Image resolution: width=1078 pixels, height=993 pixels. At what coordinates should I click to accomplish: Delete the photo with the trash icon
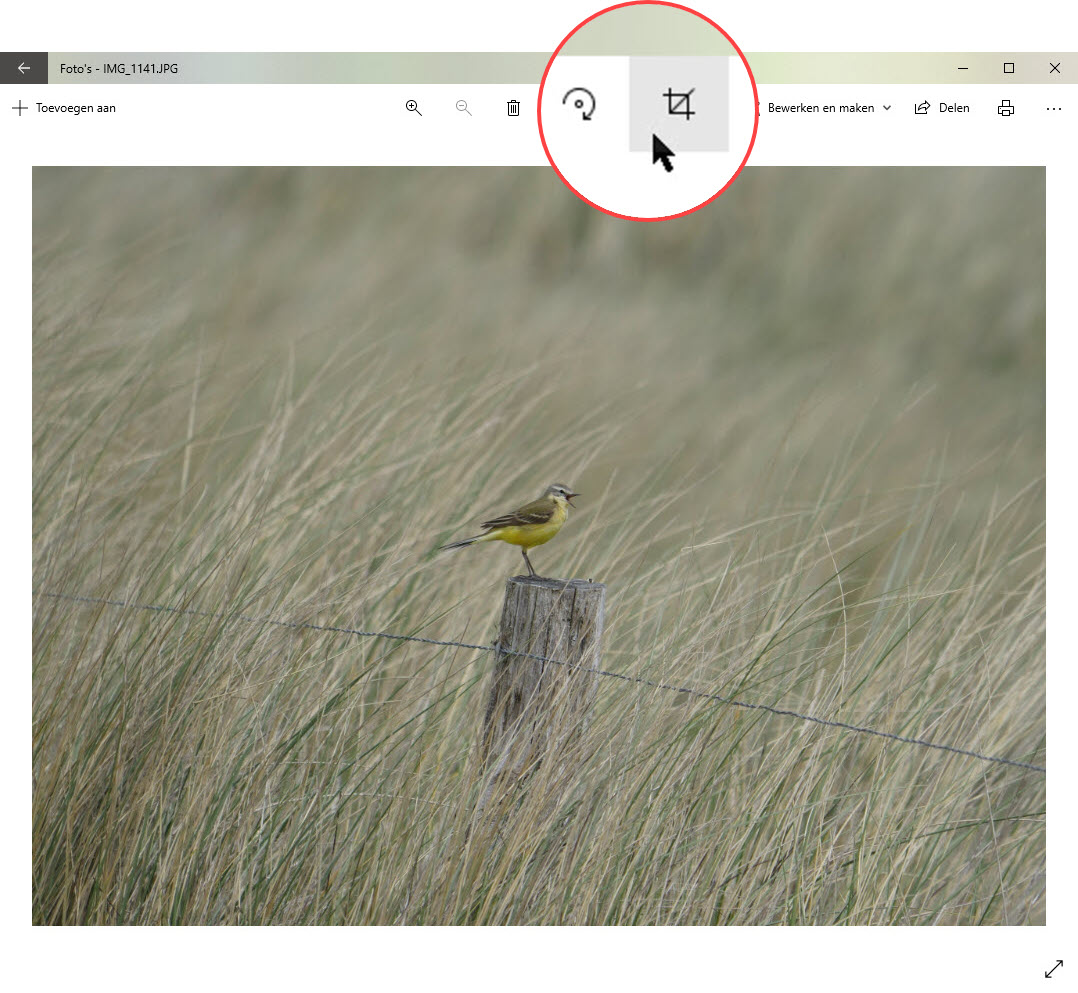[x=514, y=108]
